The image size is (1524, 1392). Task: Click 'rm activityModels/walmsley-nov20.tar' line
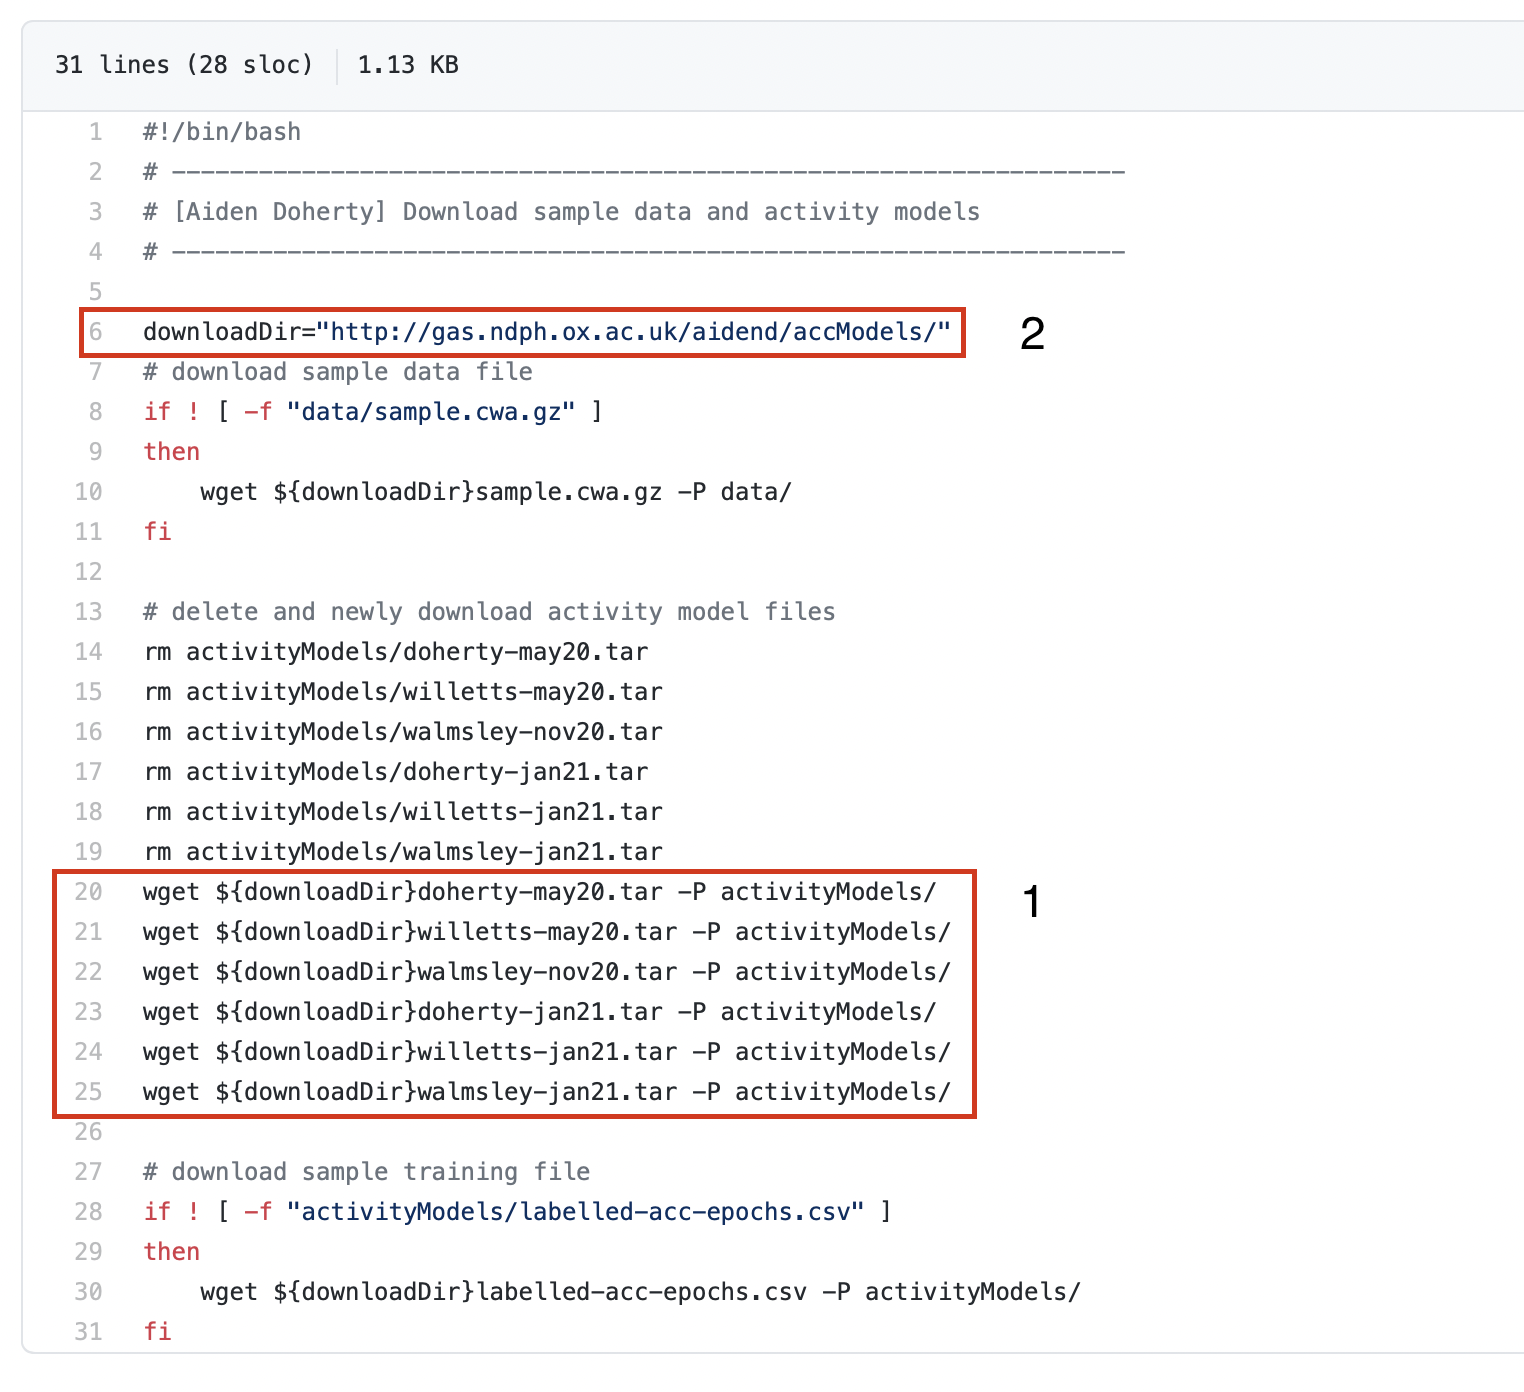403,732
